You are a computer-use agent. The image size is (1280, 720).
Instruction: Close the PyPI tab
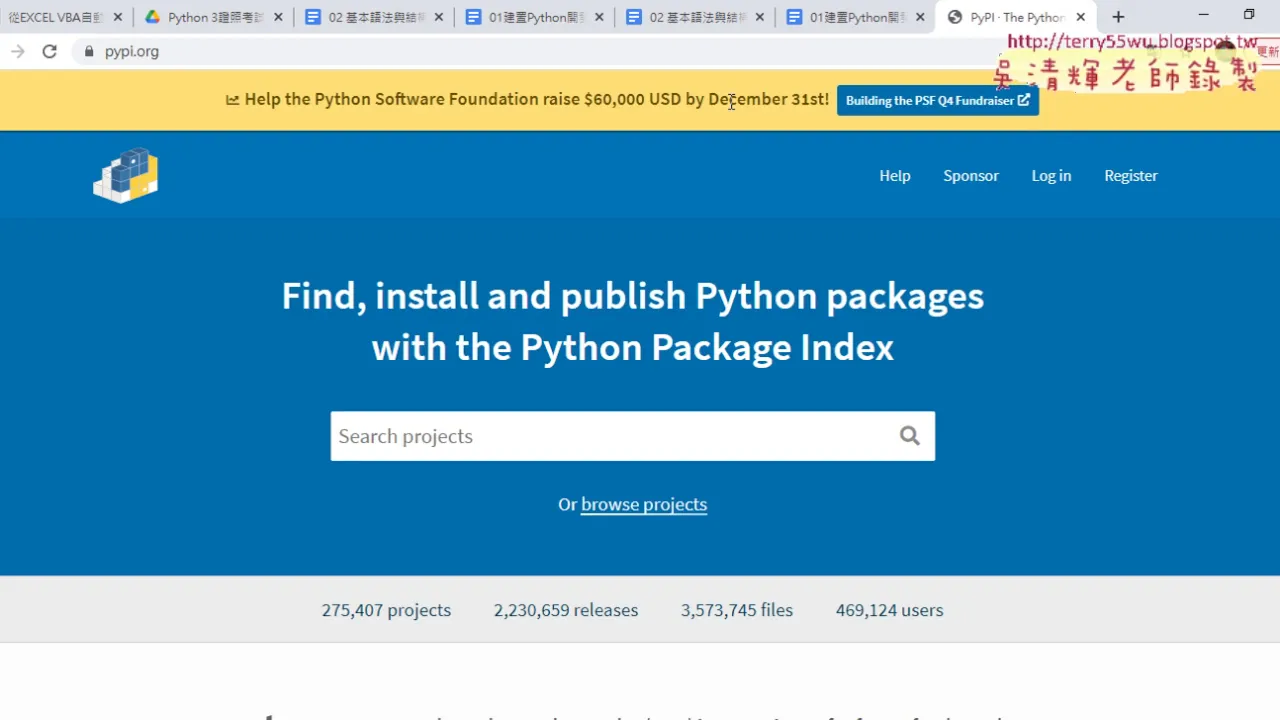tap(1080, 17)
